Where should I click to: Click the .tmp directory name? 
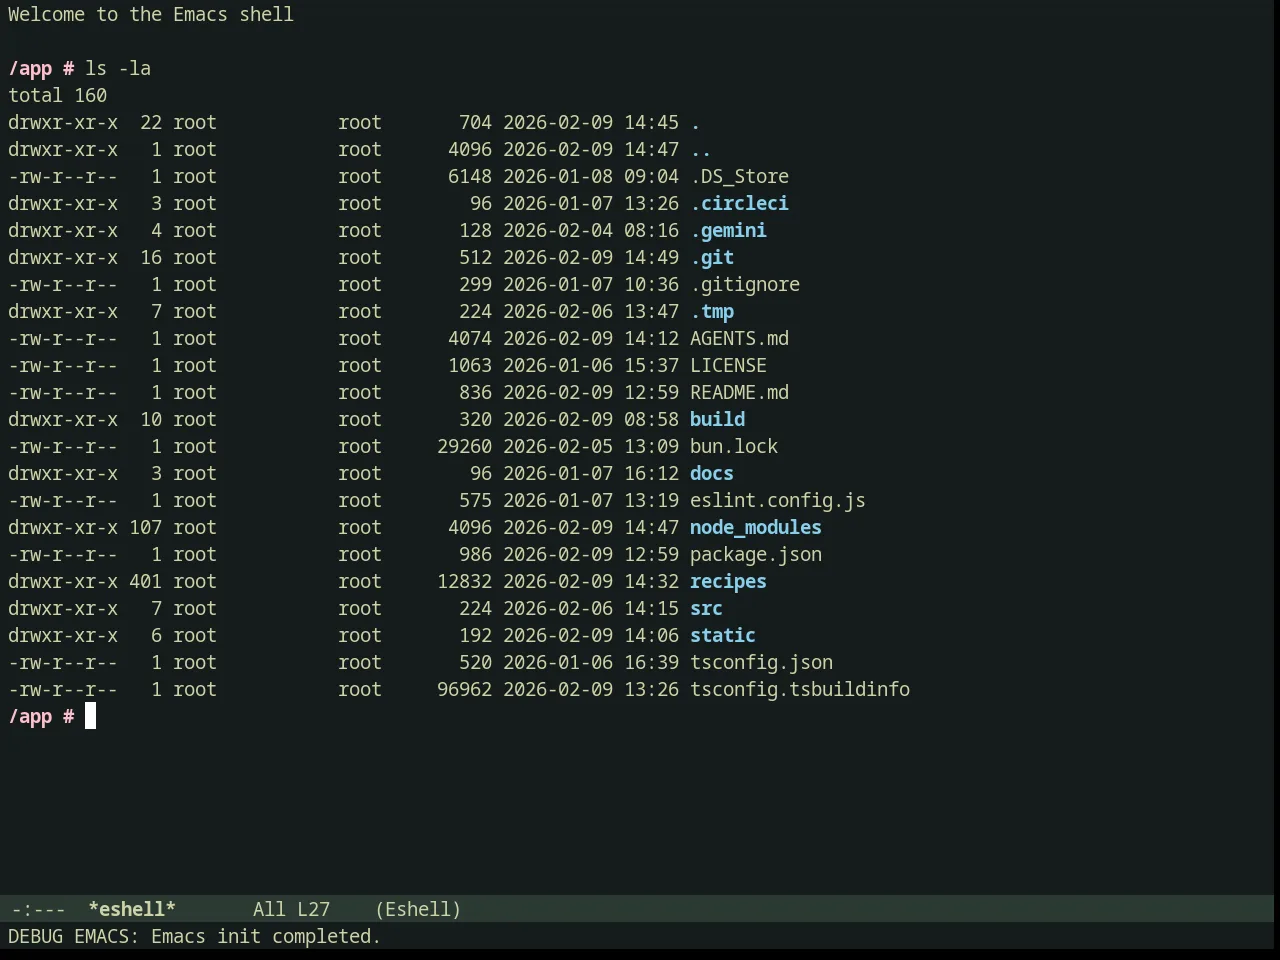click(x=712, y=311)
